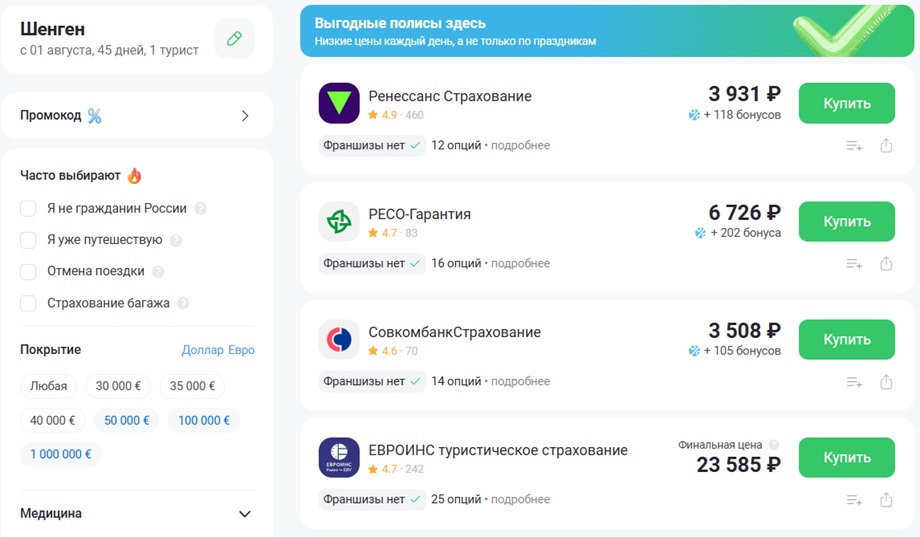Select 40 000 € coverage
This screenshot has width=920, height=537.
point(53,420)
